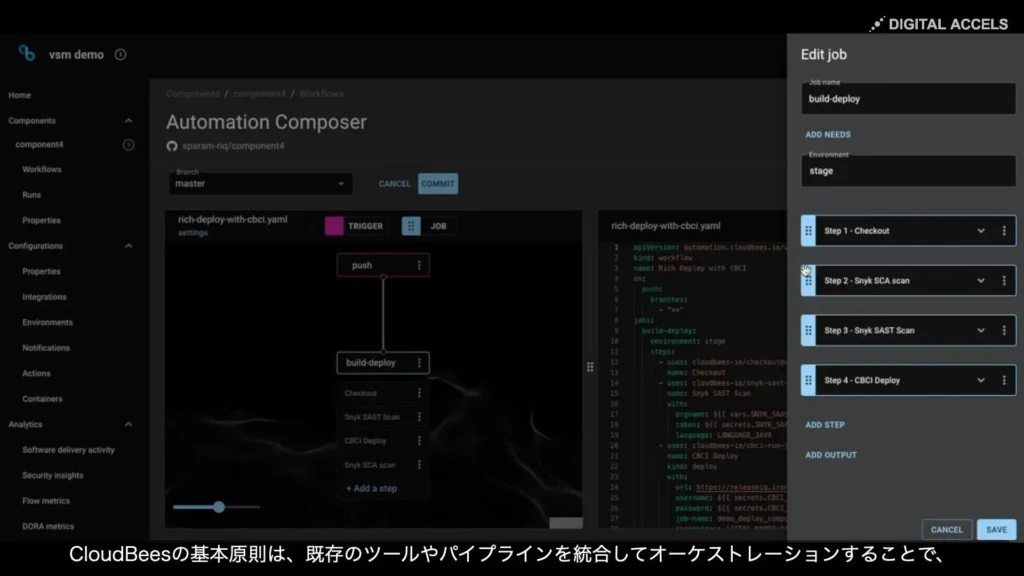1024x576 pixels.
Task: Open Software delivery activity under Analytics
Action: tap(69, 450)
